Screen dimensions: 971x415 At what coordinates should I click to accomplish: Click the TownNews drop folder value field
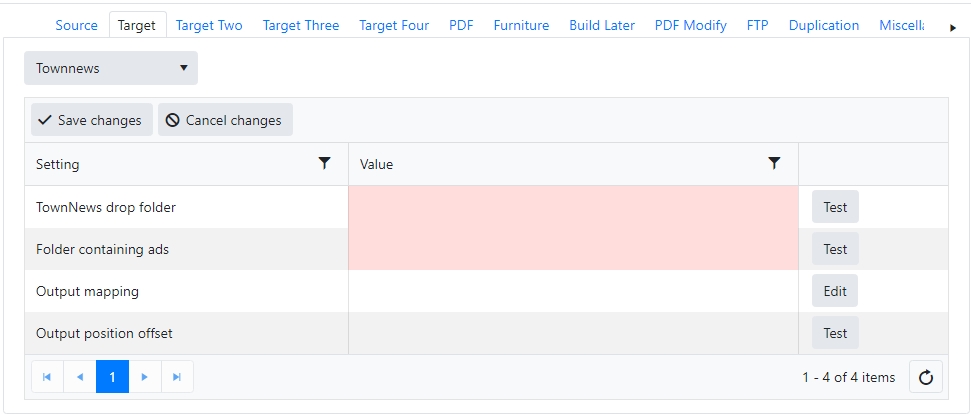tap(573, 207)
